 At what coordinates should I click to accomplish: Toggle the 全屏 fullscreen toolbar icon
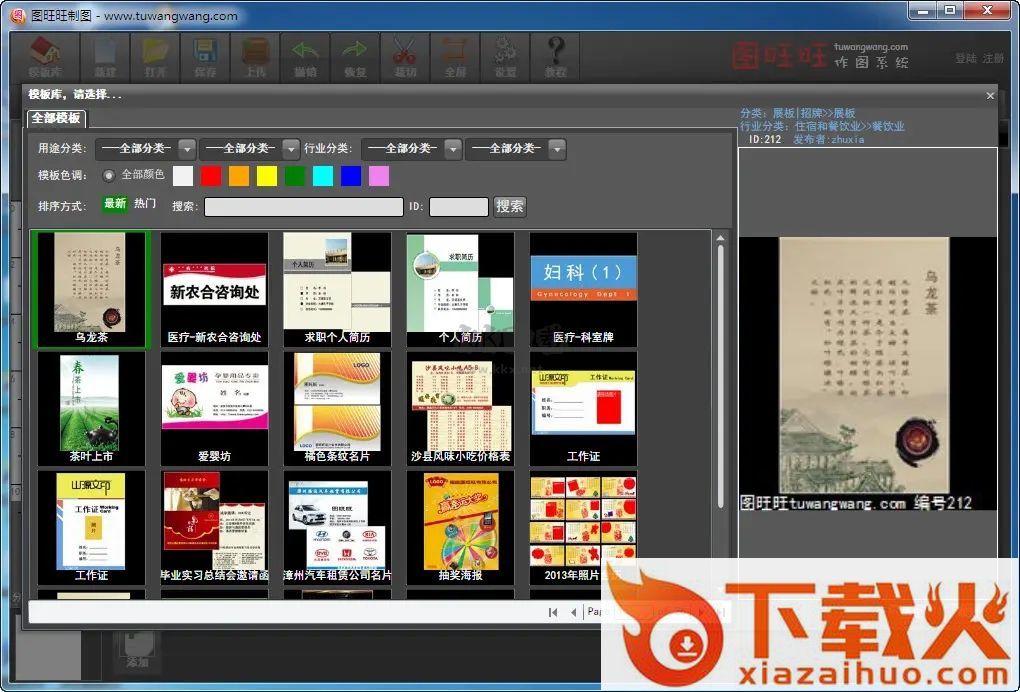tap(455, 57)
